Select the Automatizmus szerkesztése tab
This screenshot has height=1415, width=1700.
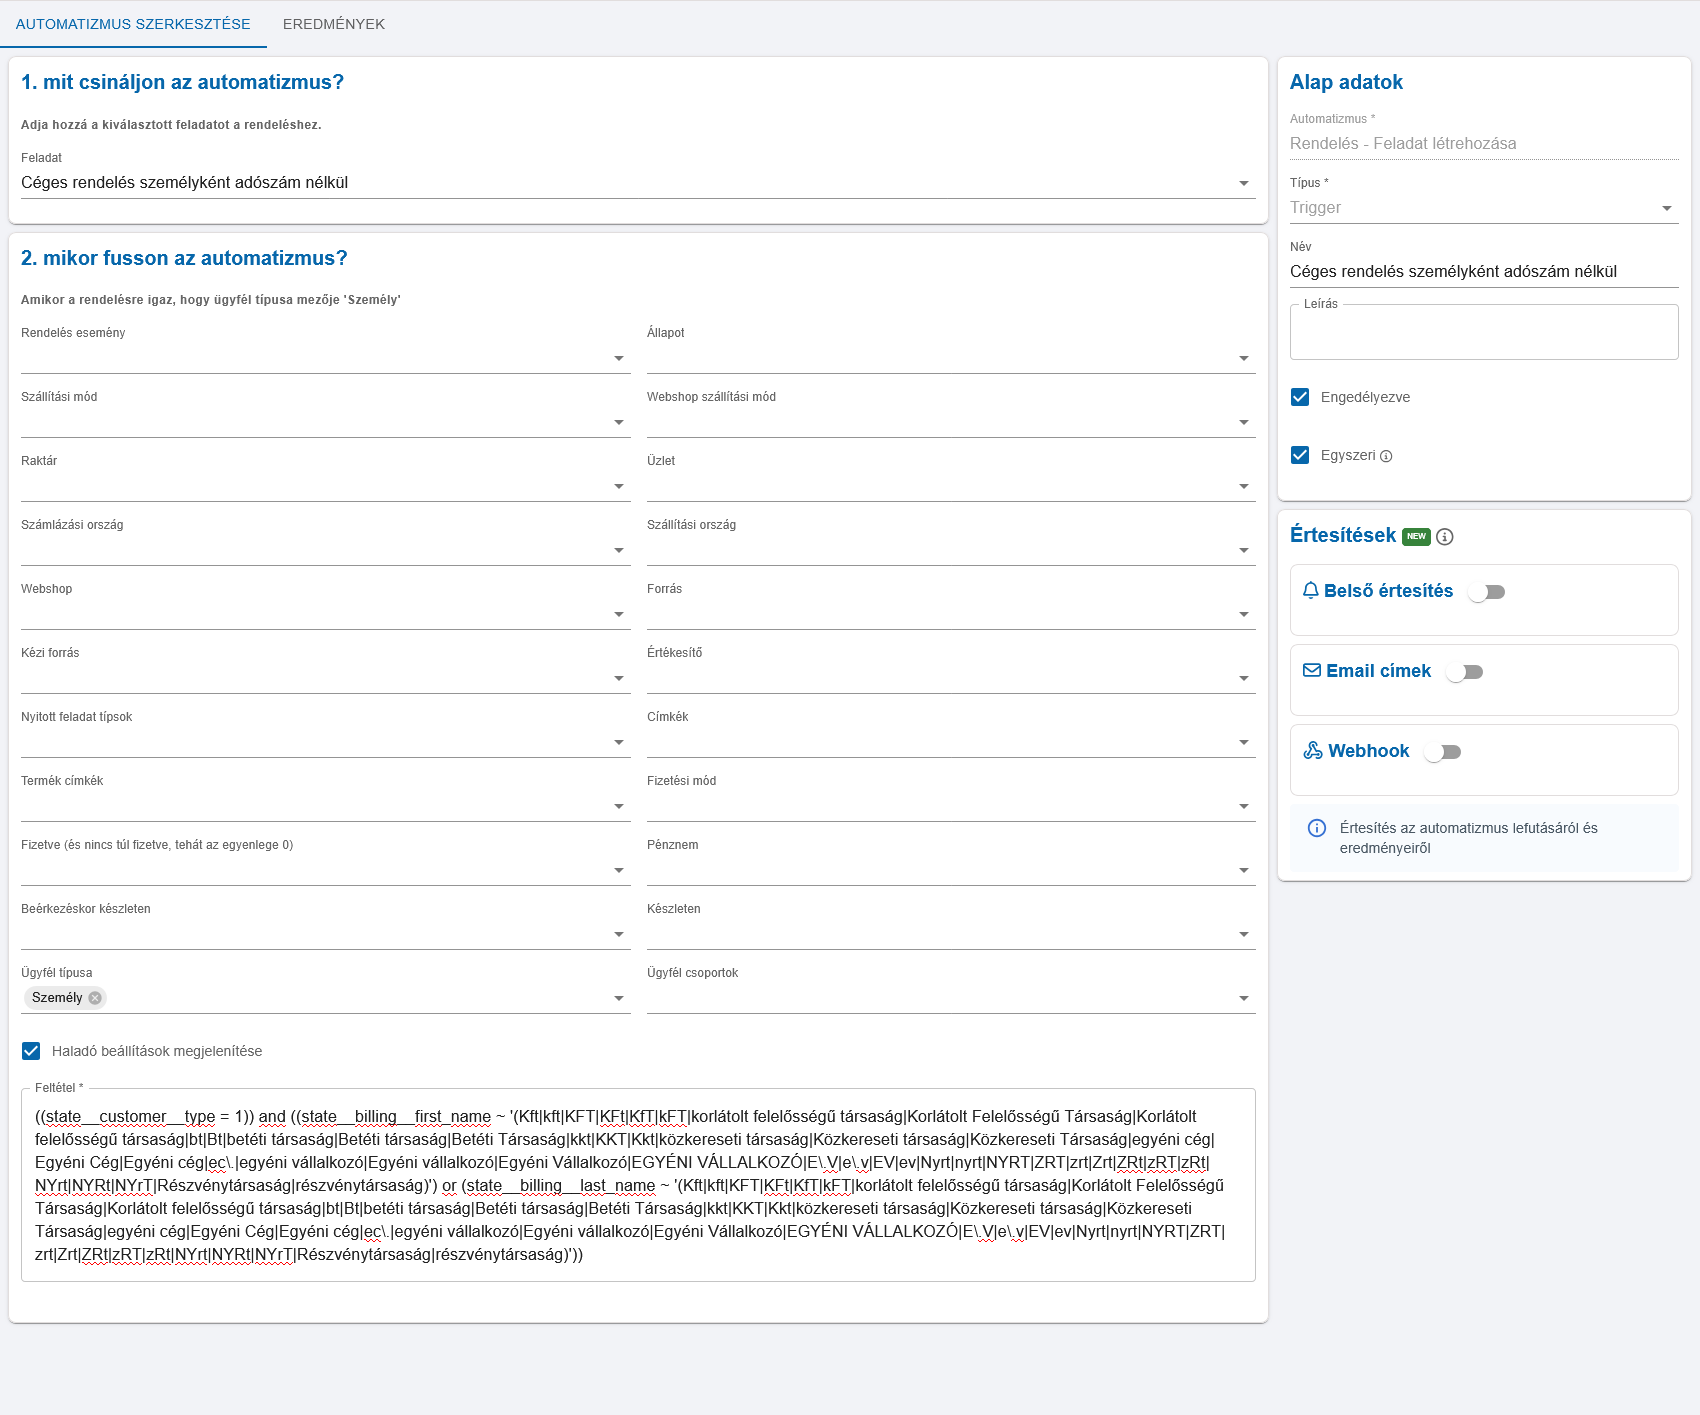click(133, 24)
